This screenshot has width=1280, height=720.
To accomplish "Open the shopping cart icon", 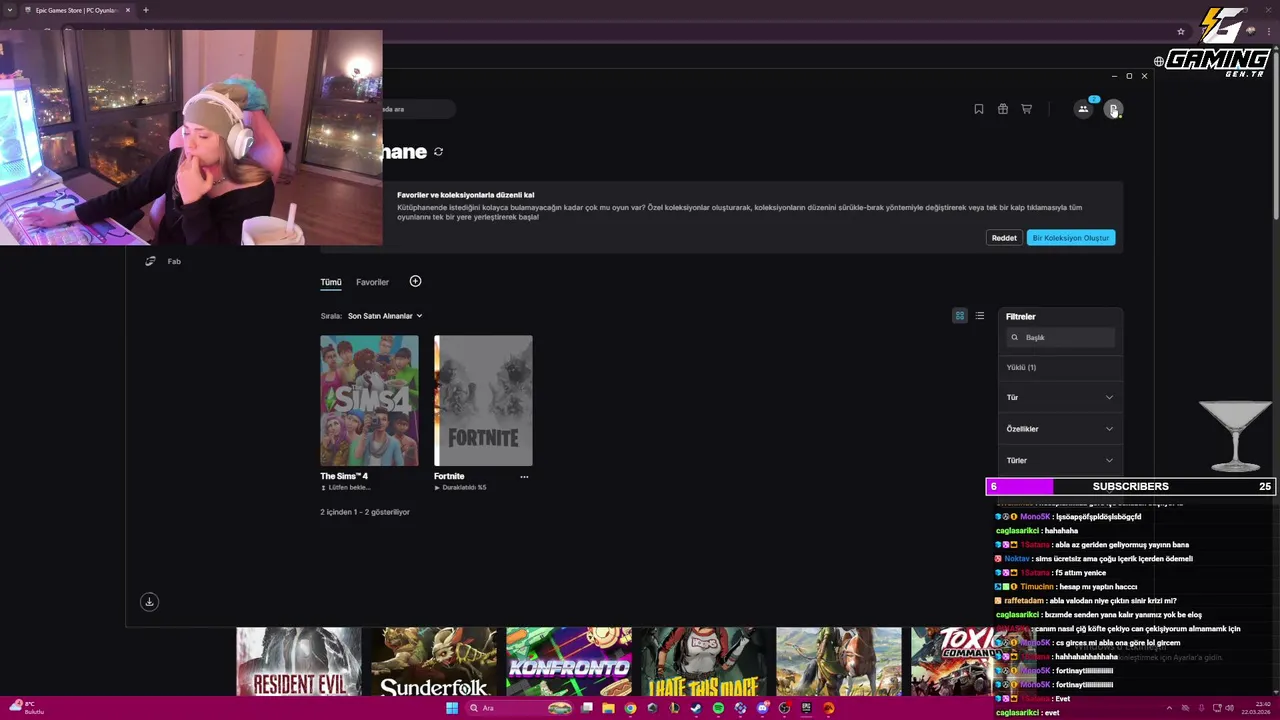I will [x=1026, y=109].
